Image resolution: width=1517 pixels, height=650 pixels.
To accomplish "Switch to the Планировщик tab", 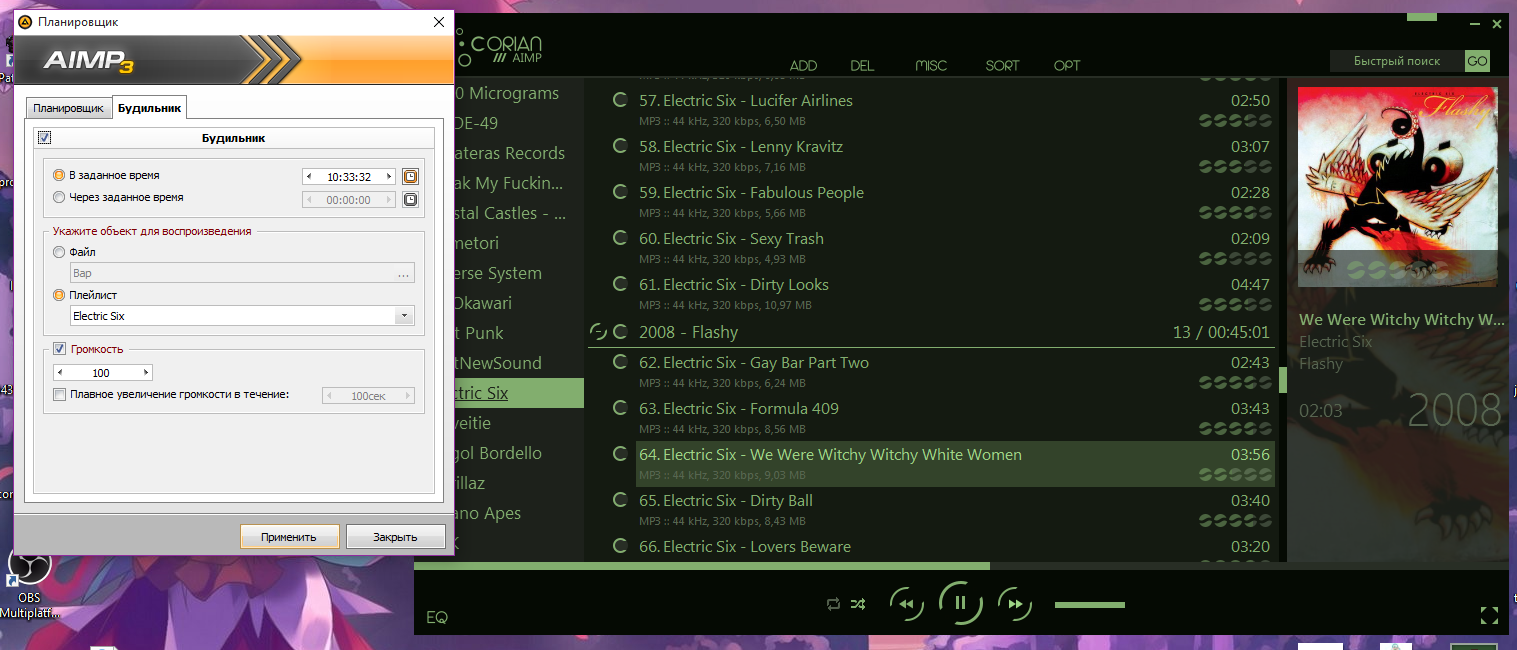I will [68, 108].
